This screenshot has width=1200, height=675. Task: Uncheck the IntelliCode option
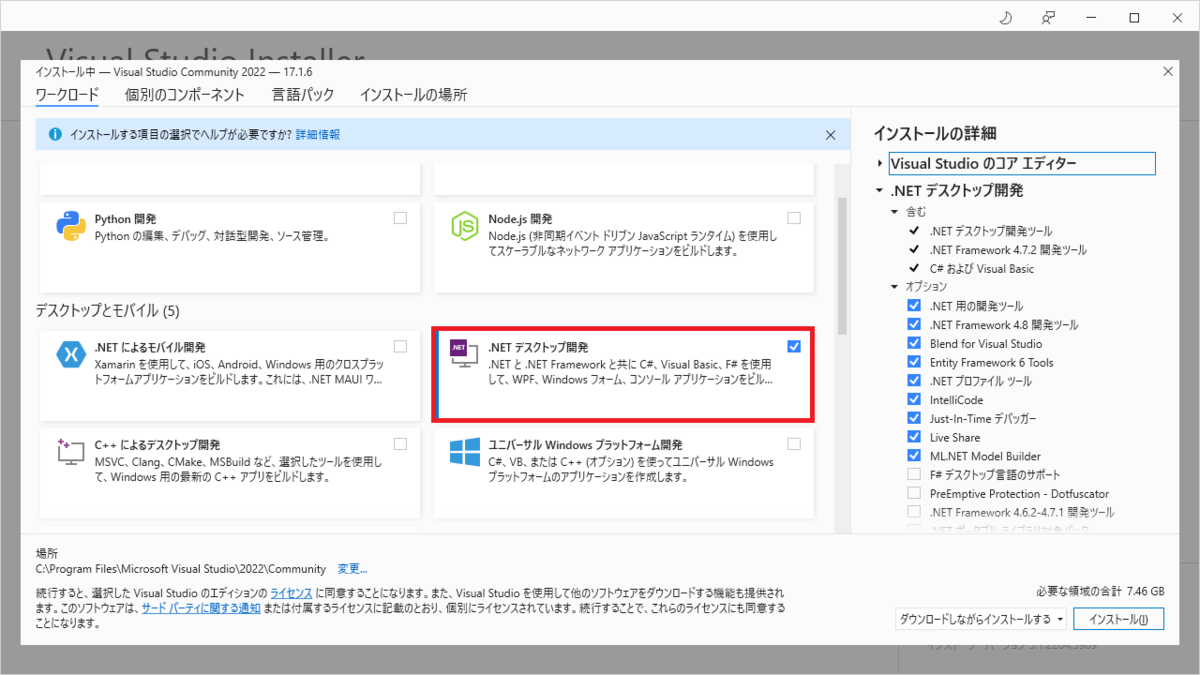pyautogui.click(x=913, y=400)
